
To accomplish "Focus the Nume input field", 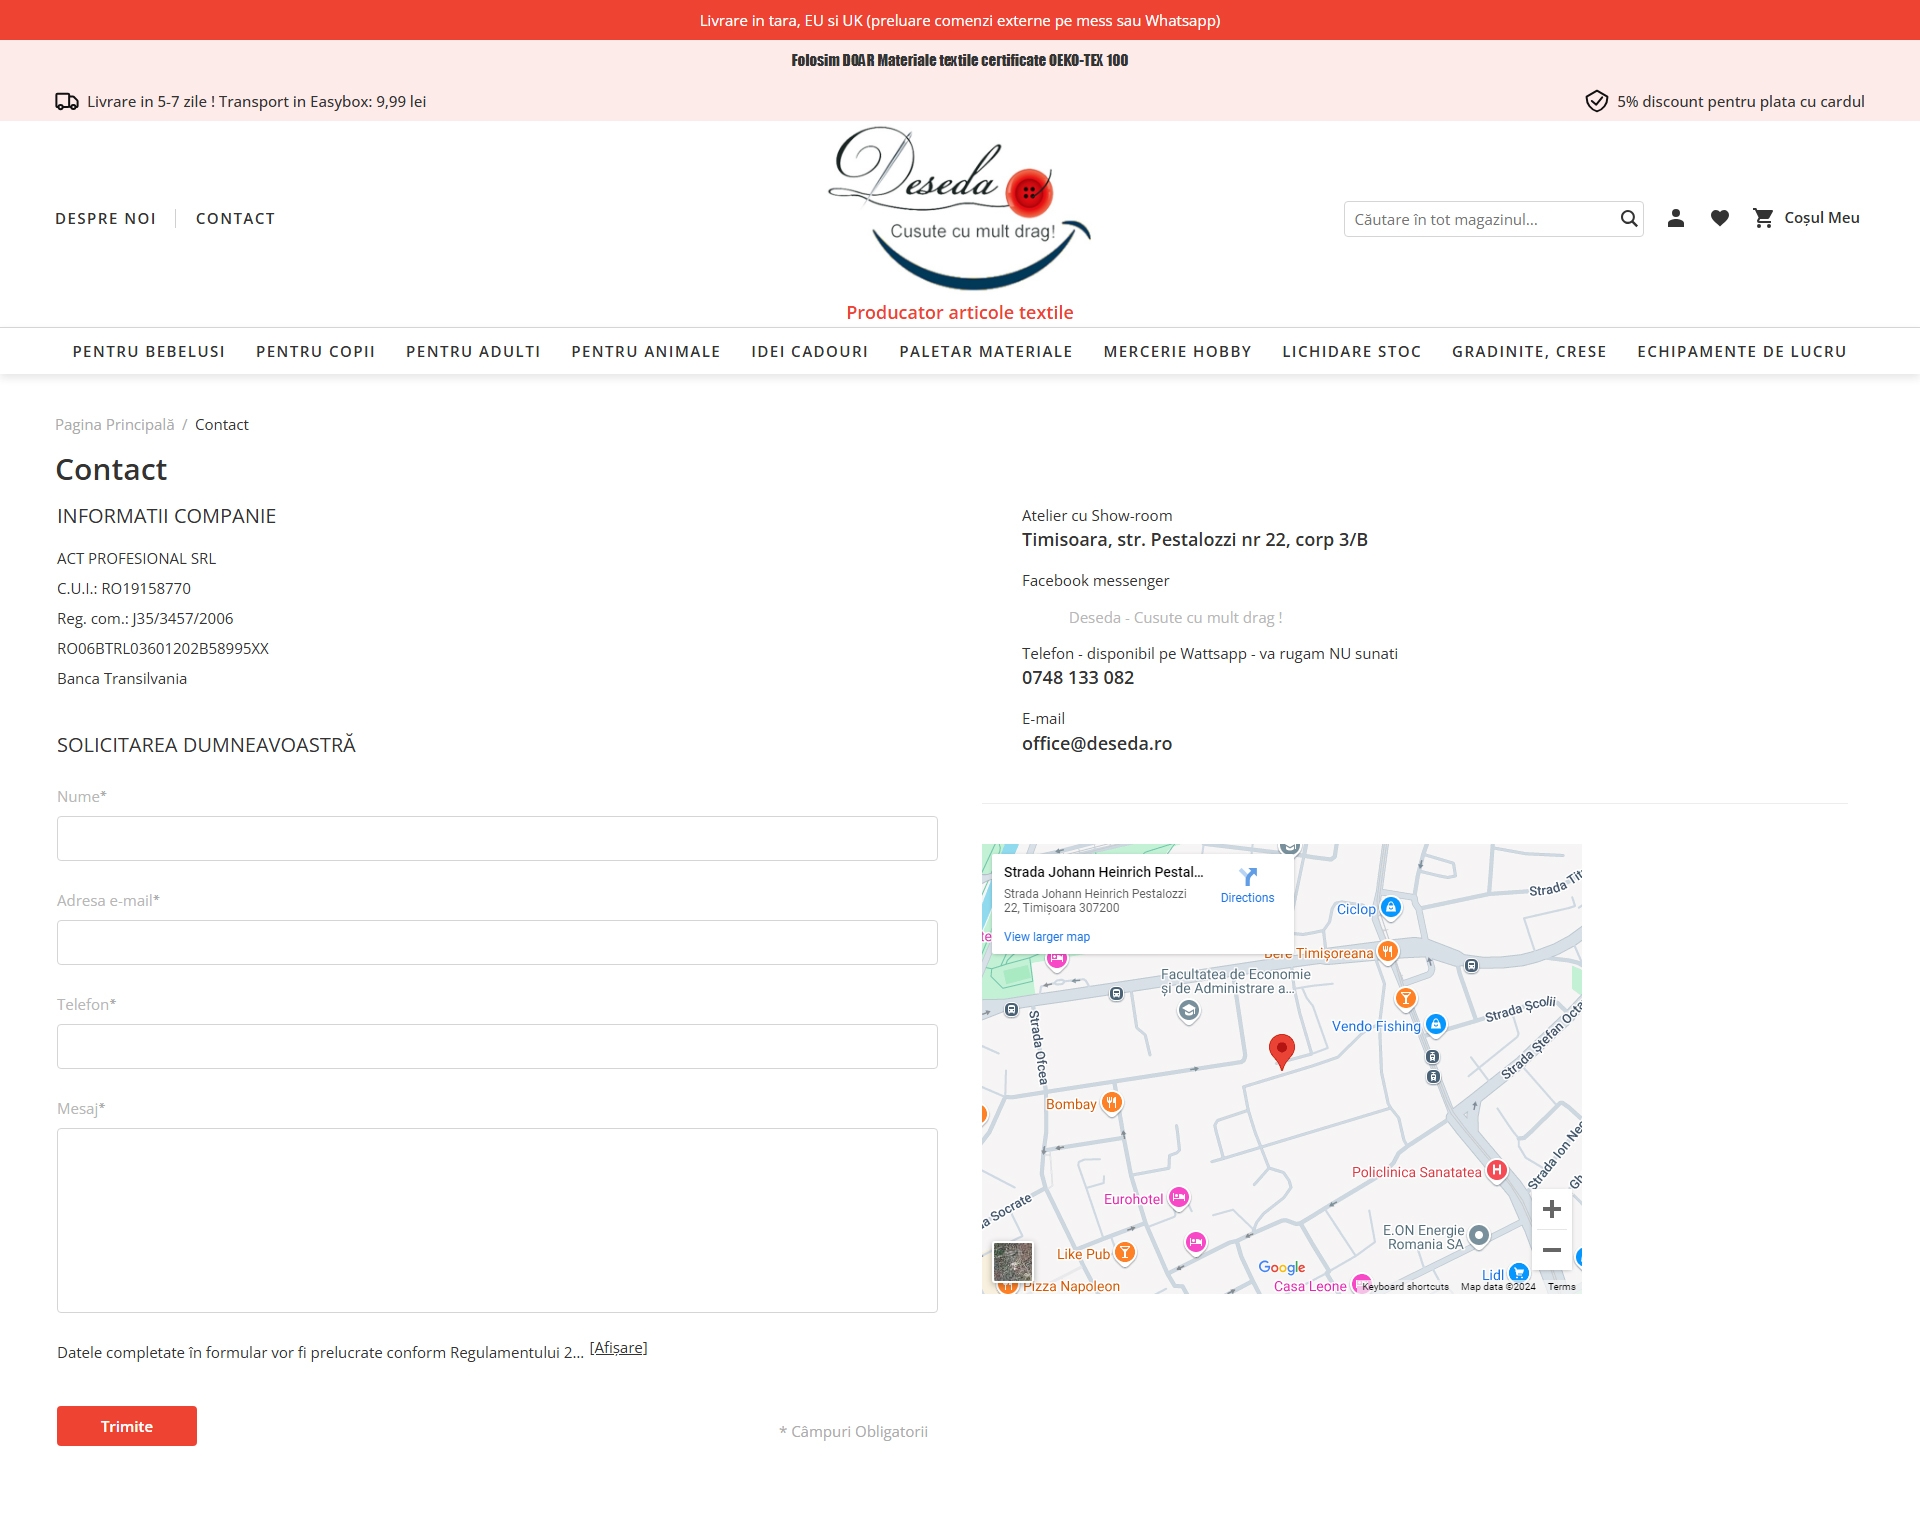I will click(497, 839).
